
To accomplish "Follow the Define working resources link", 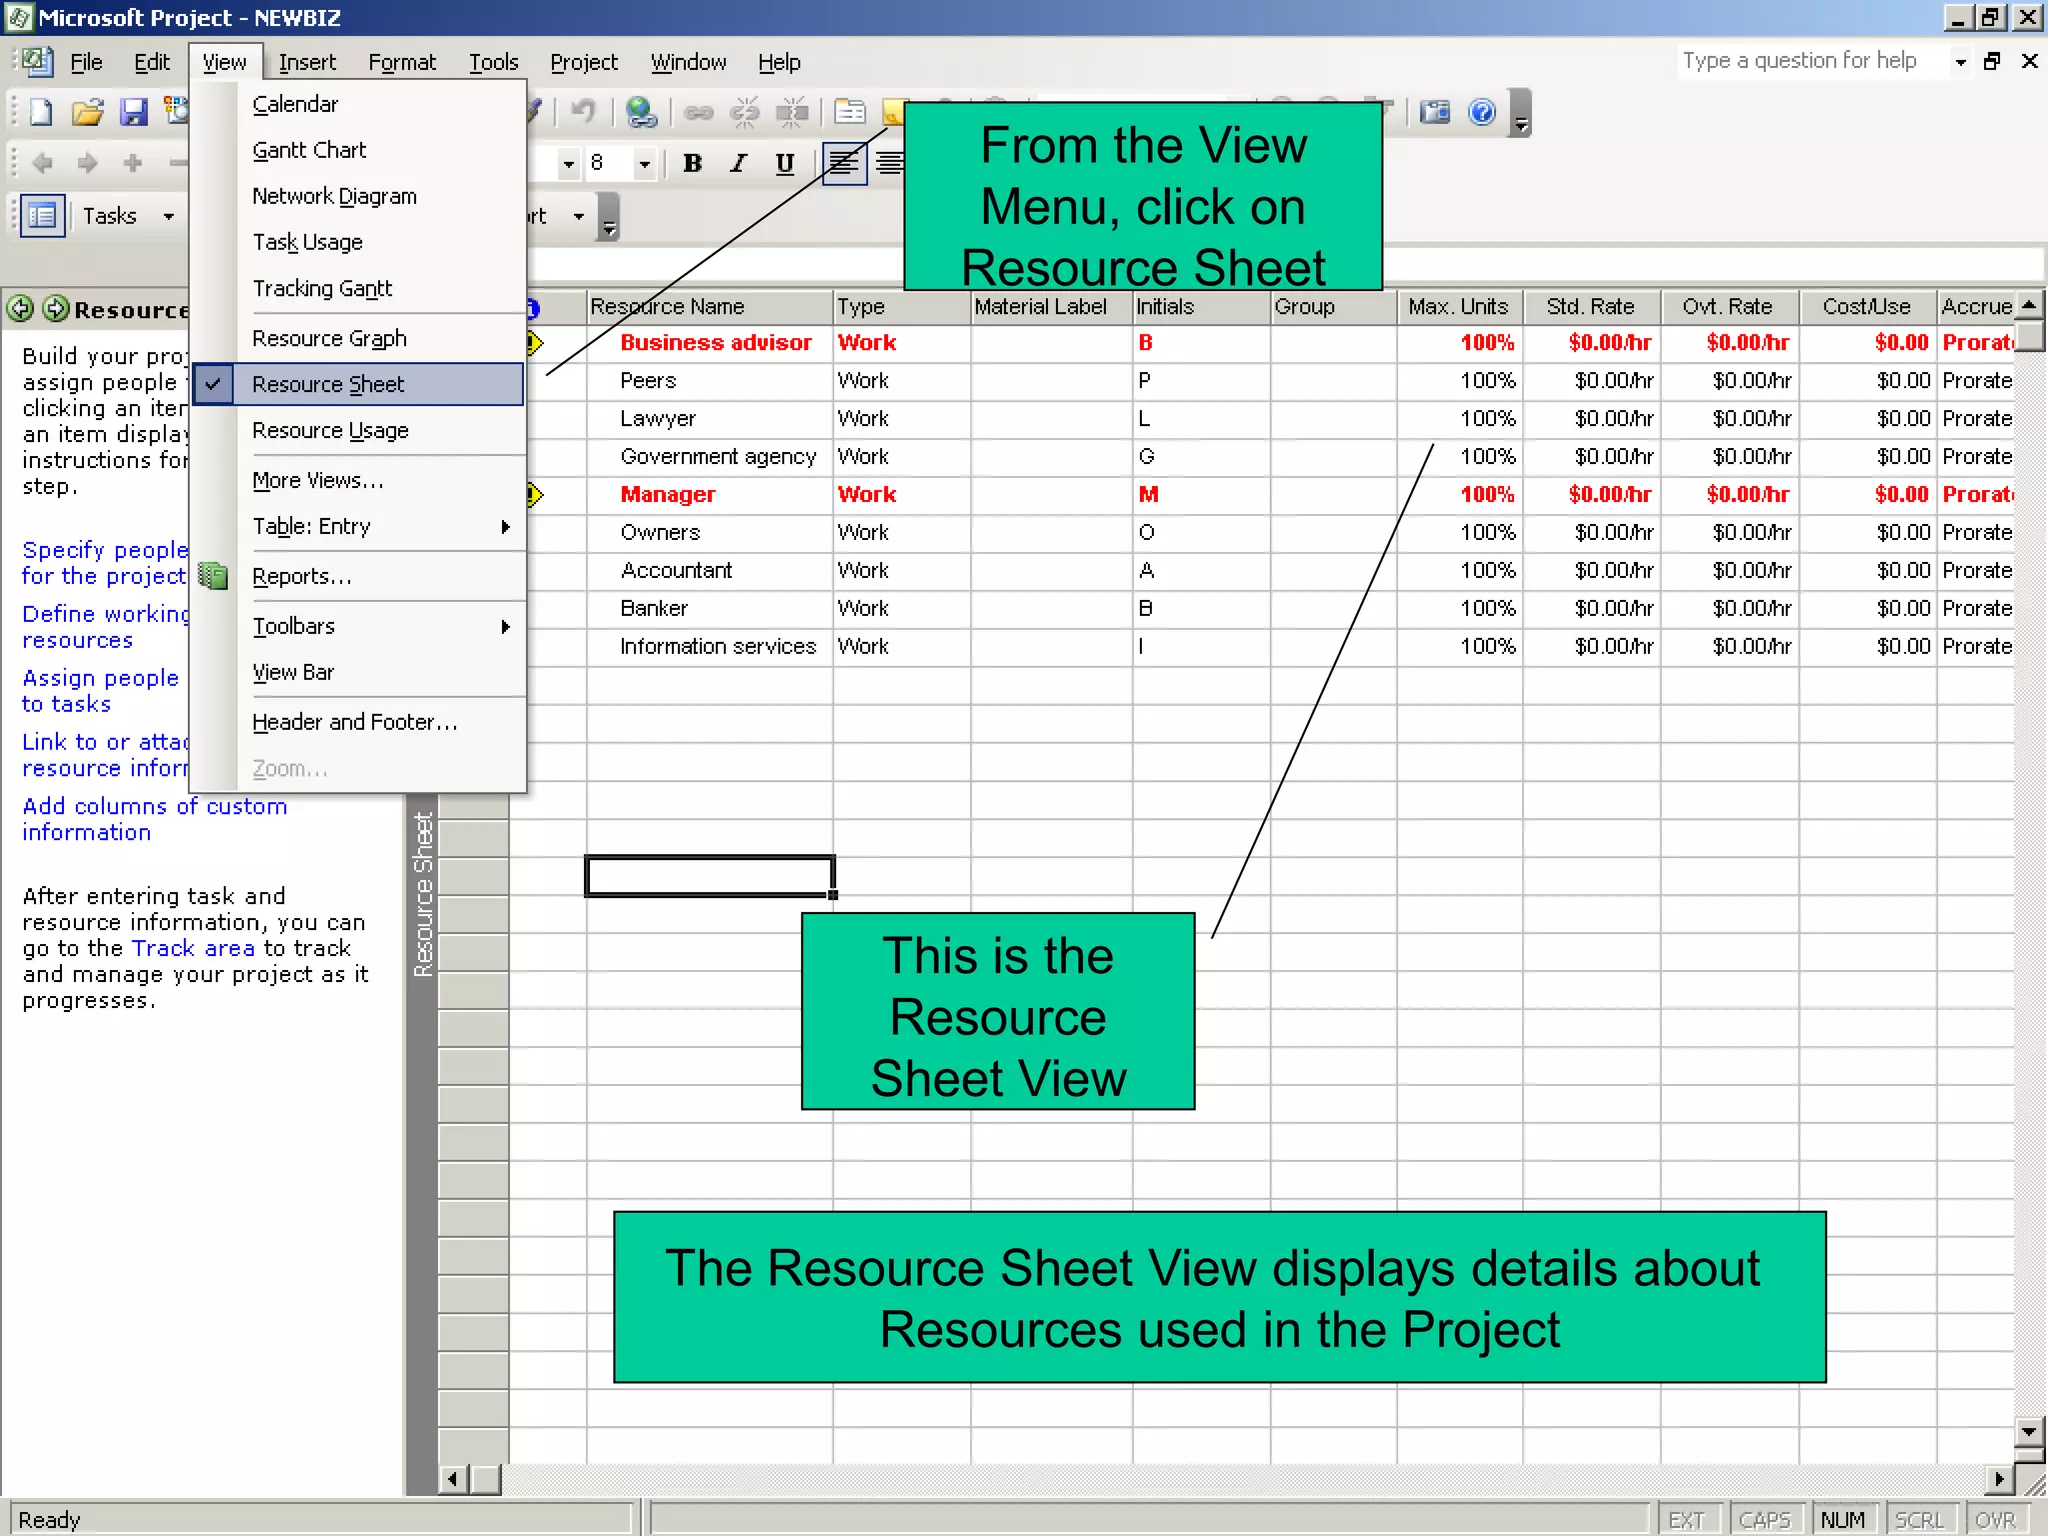I will tap(105, 627).
